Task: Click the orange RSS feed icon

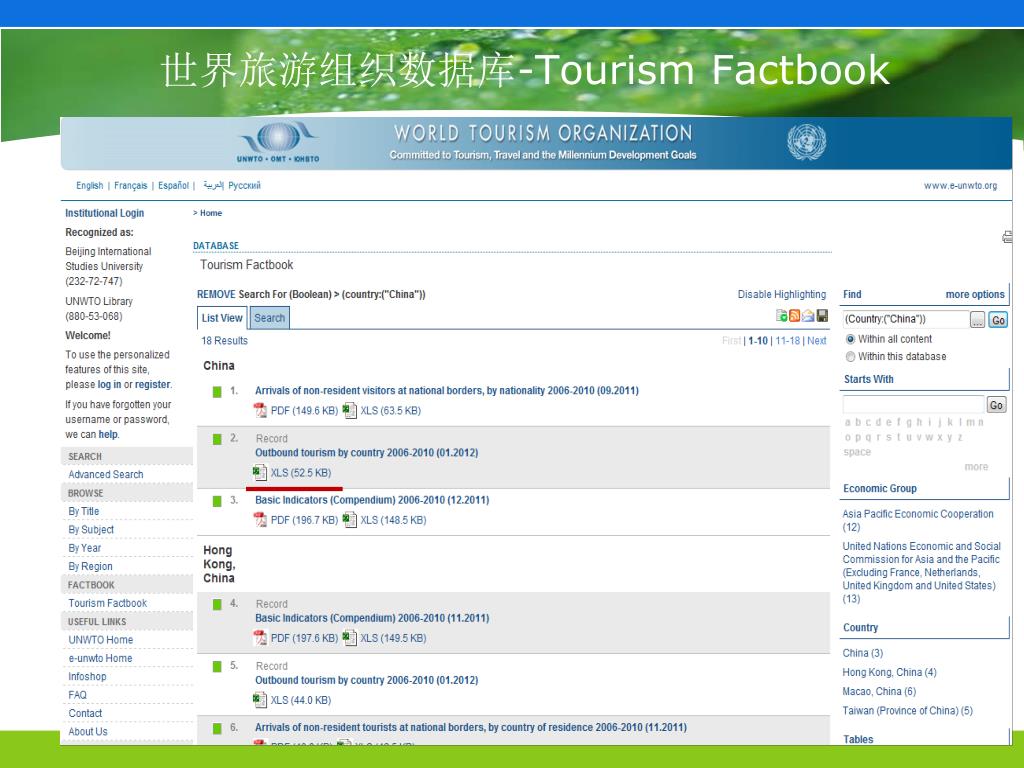Action: [795, 315]
